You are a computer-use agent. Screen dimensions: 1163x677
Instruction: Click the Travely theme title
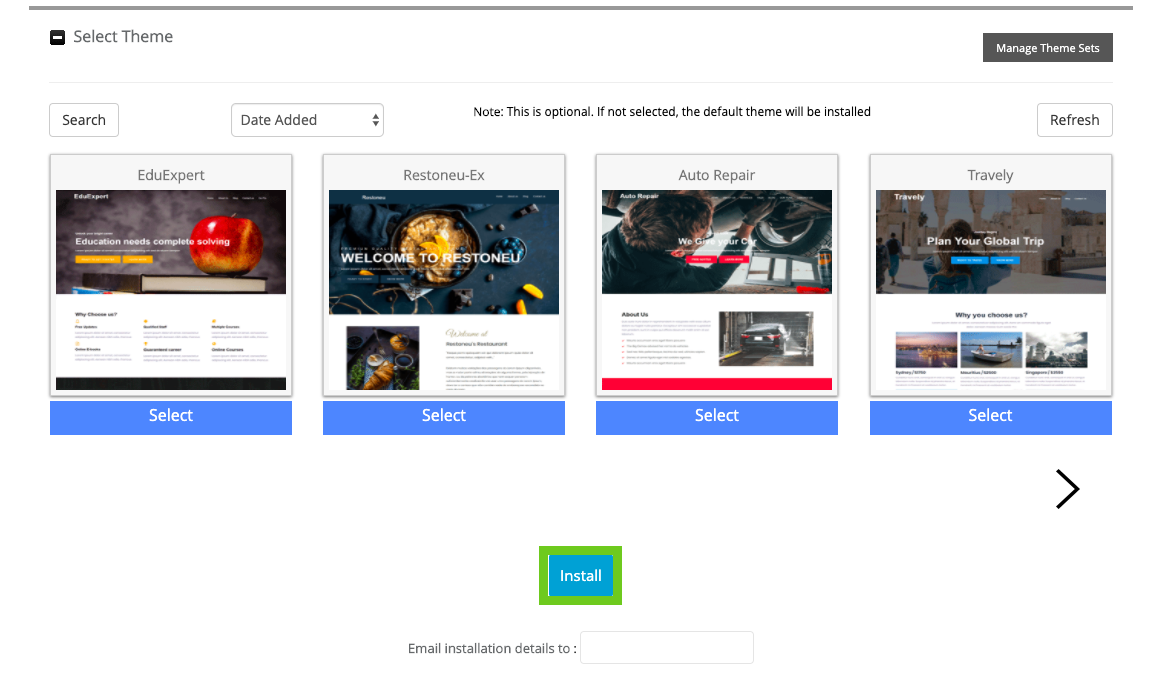click(x=990, y=175)
